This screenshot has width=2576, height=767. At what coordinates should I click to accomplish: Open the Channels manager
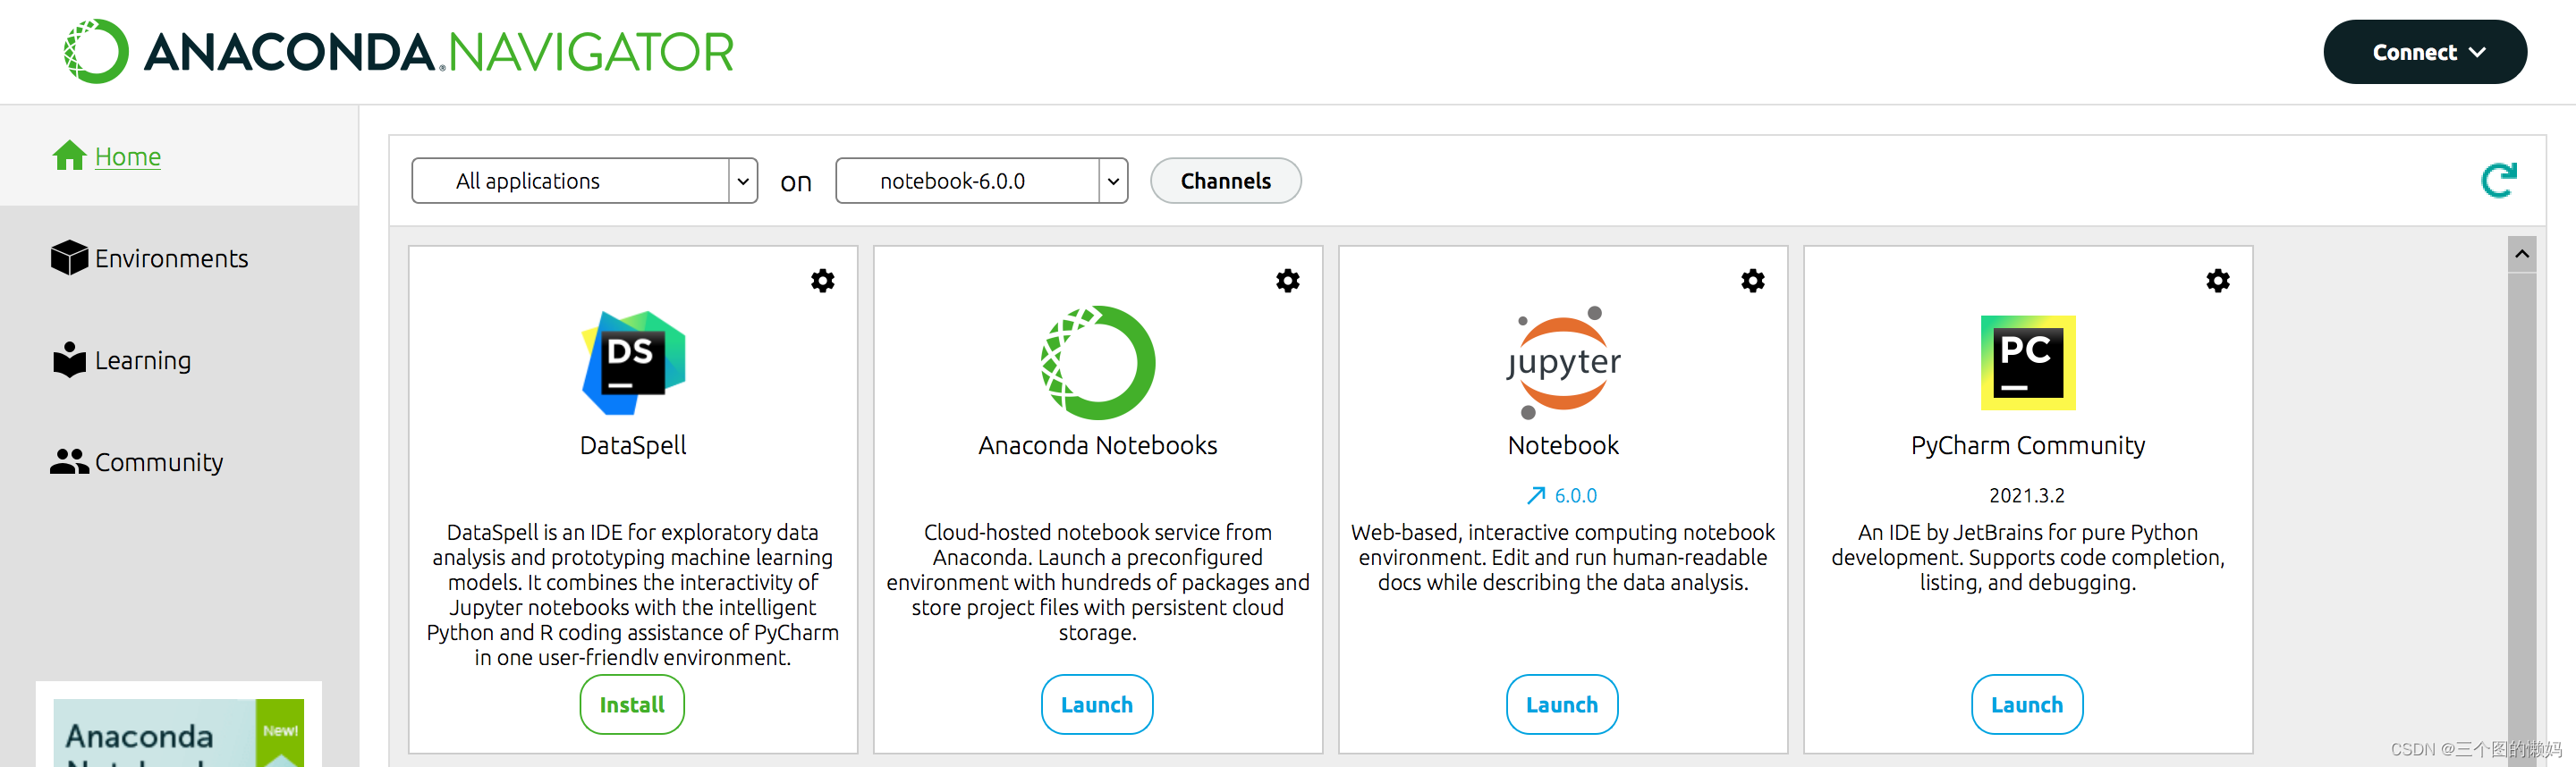1225,181
